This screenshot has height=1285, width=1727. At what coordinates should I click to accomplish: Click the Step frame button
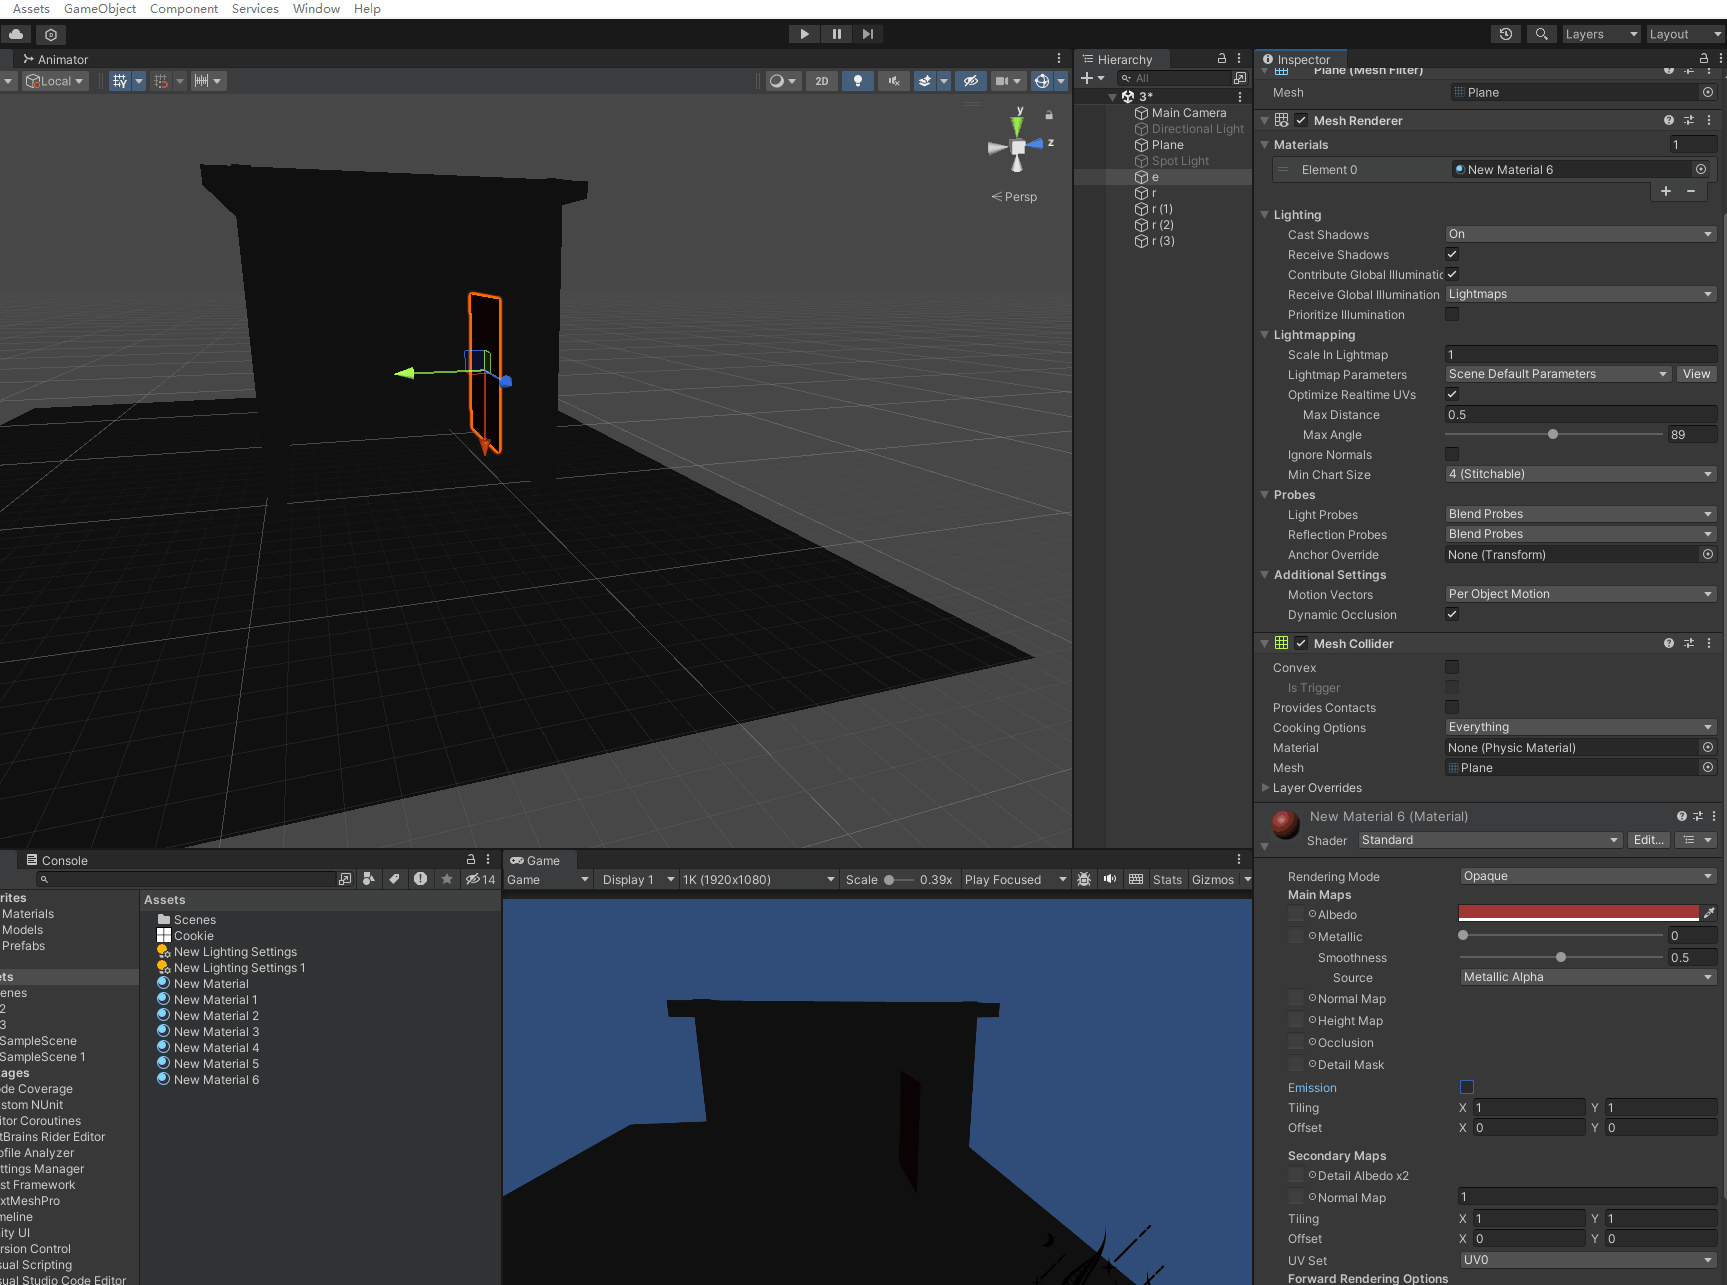pyautogui.click(x=868, y=34)
